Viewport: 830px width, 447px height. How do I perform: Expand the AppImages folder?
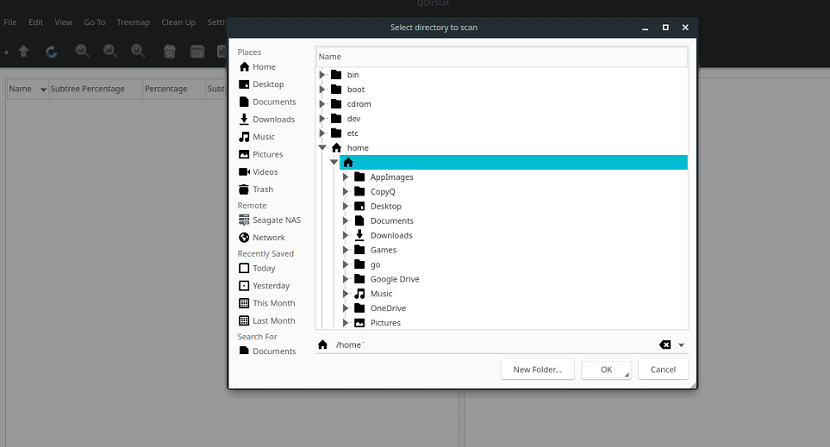pyautogui.click(x=345, y=177)
